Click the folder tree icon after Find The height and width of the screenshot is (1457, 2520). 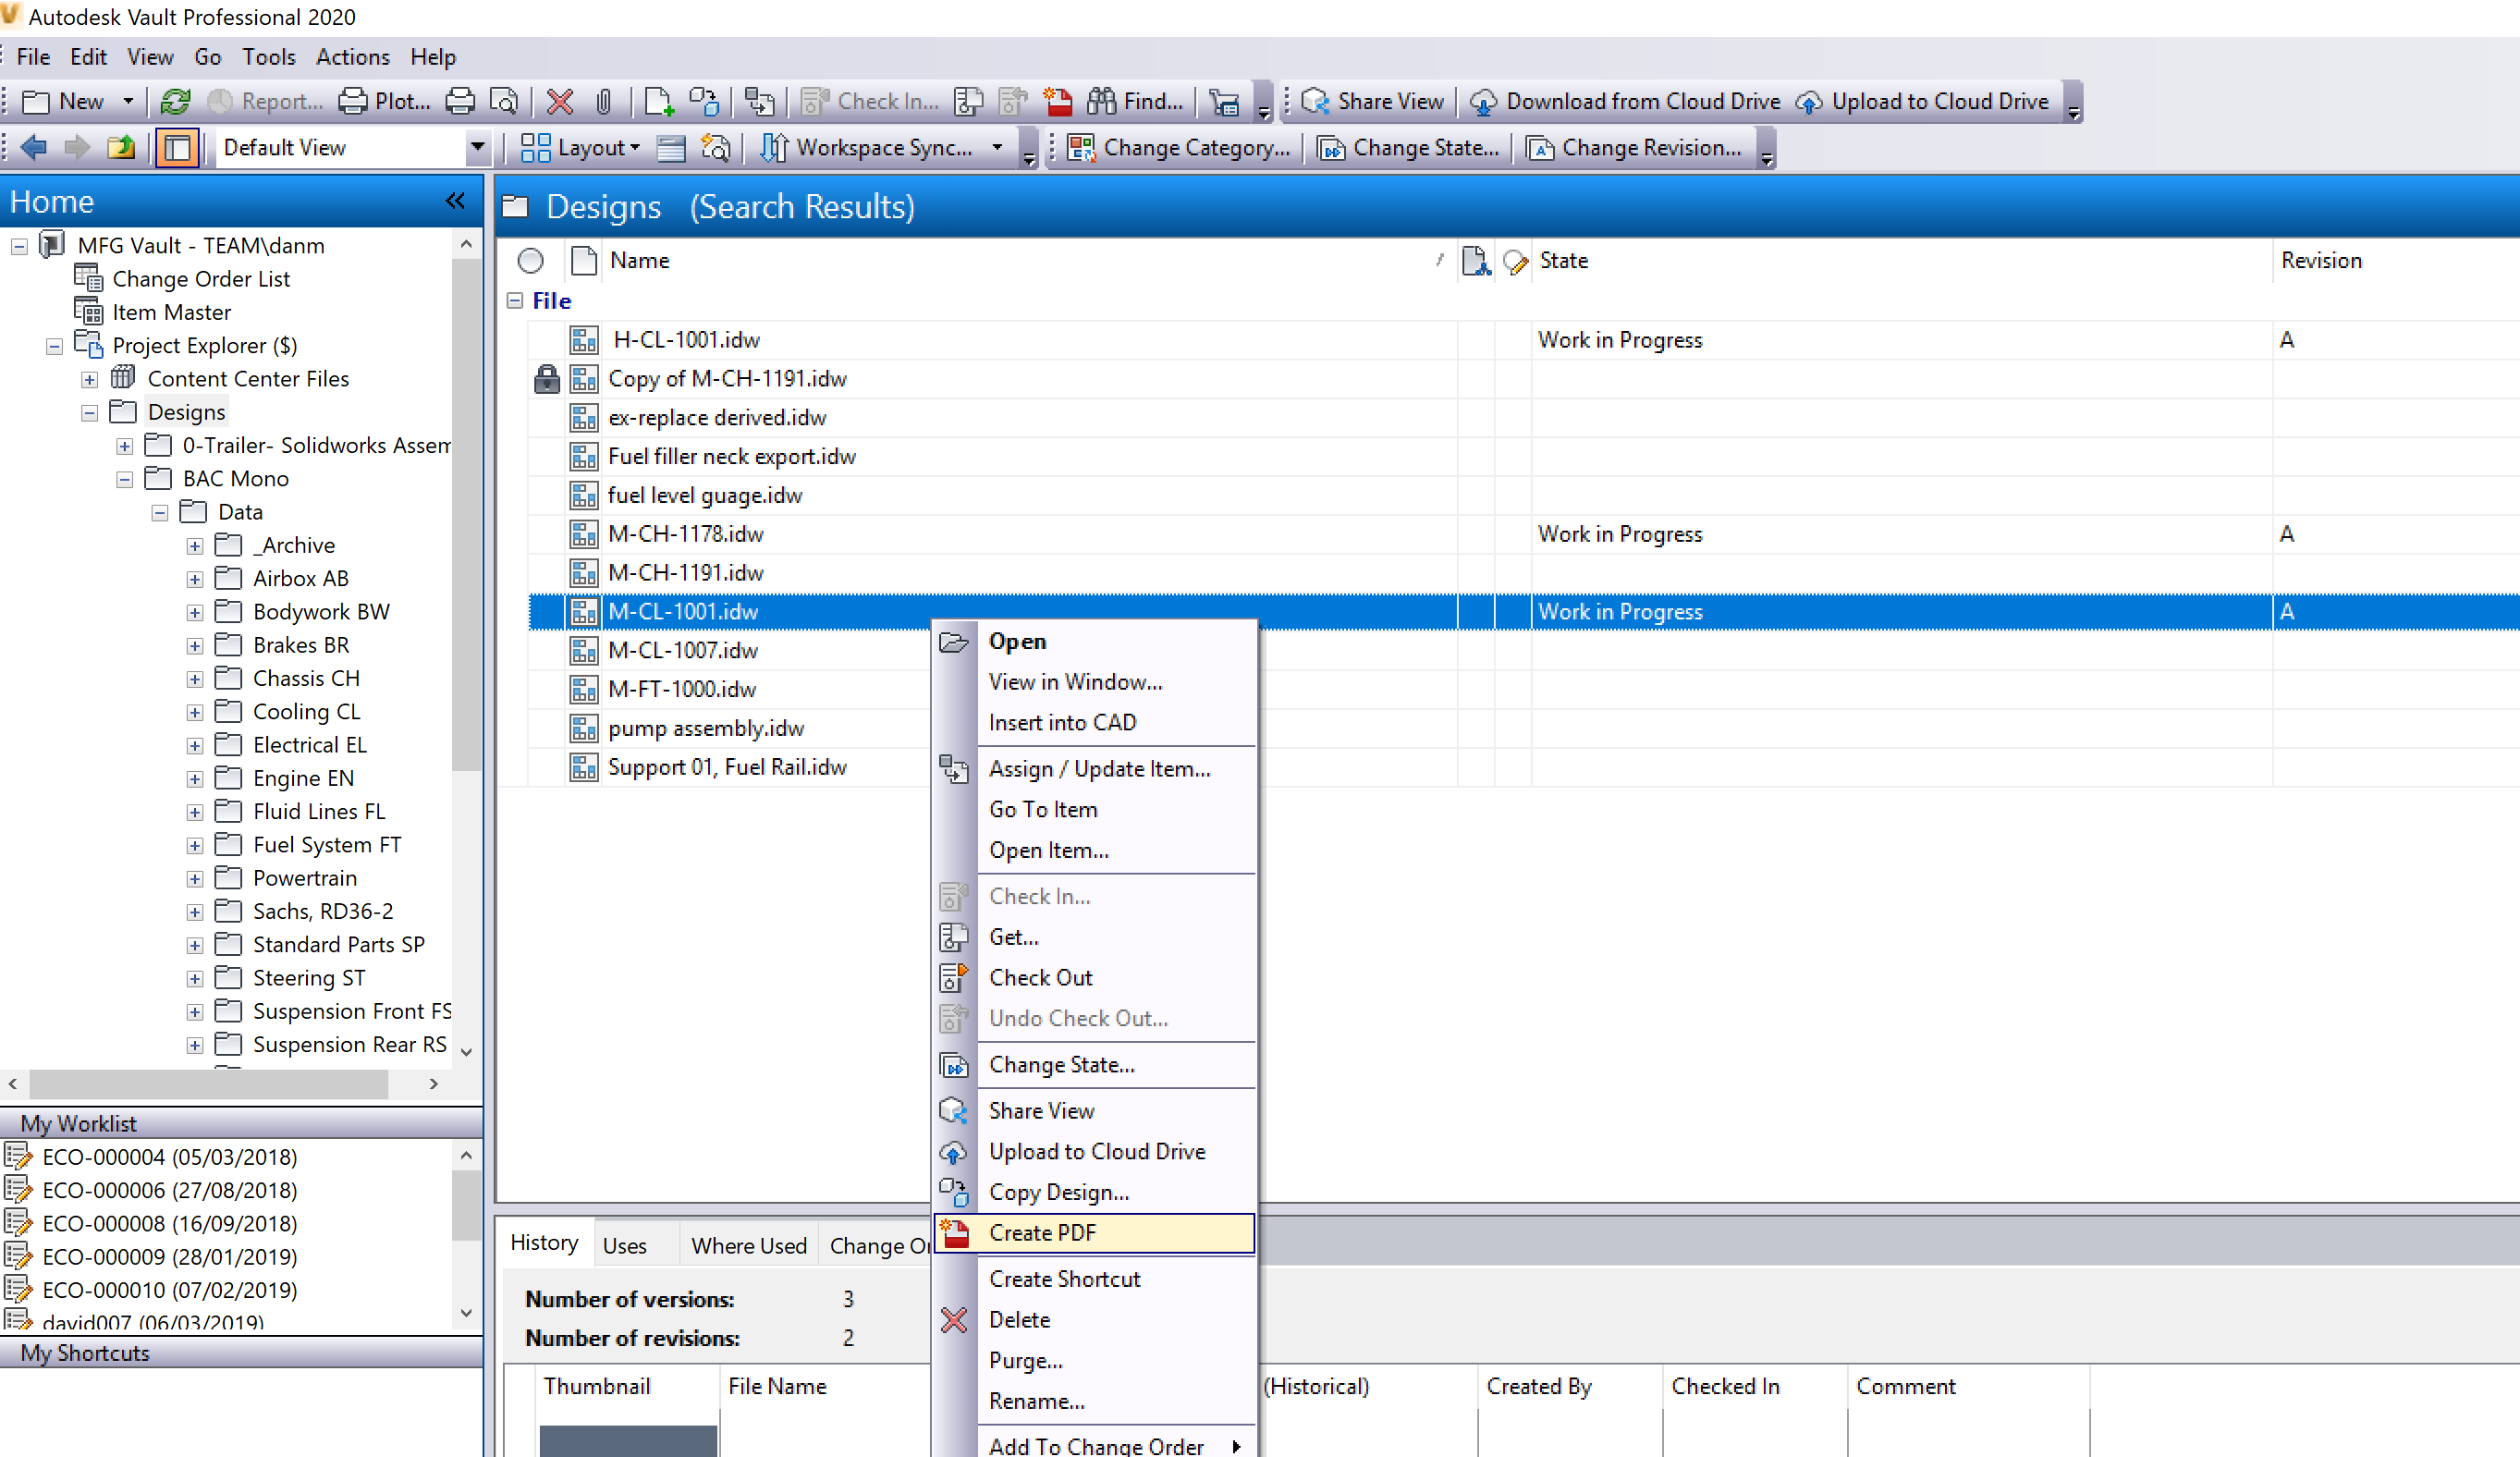(1224, 101)
